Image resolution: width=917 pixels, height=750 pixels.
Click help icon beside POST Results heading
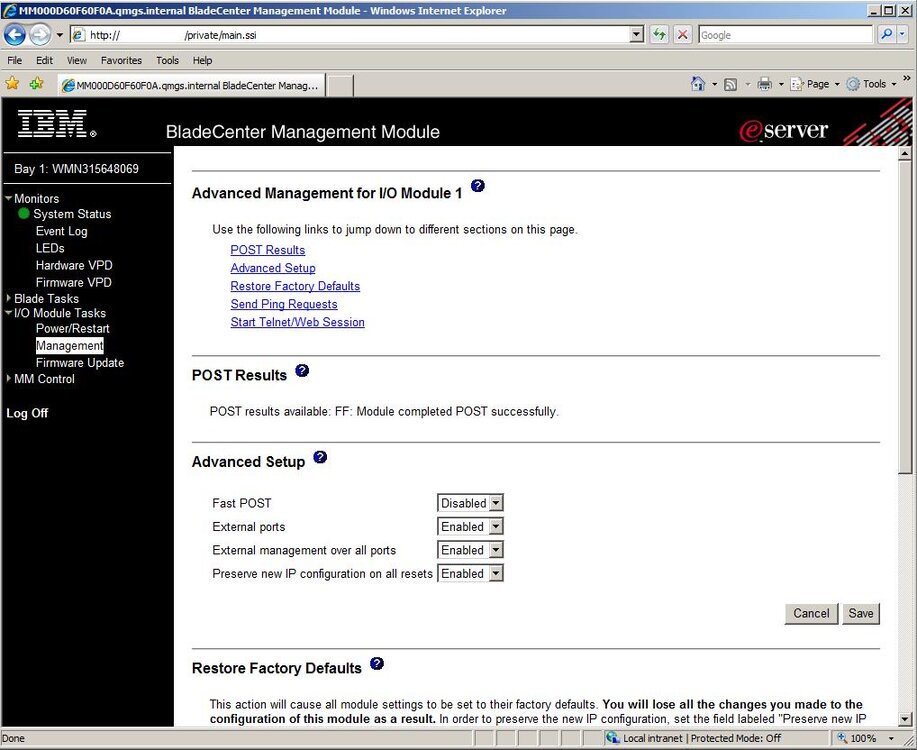point(302,370)
